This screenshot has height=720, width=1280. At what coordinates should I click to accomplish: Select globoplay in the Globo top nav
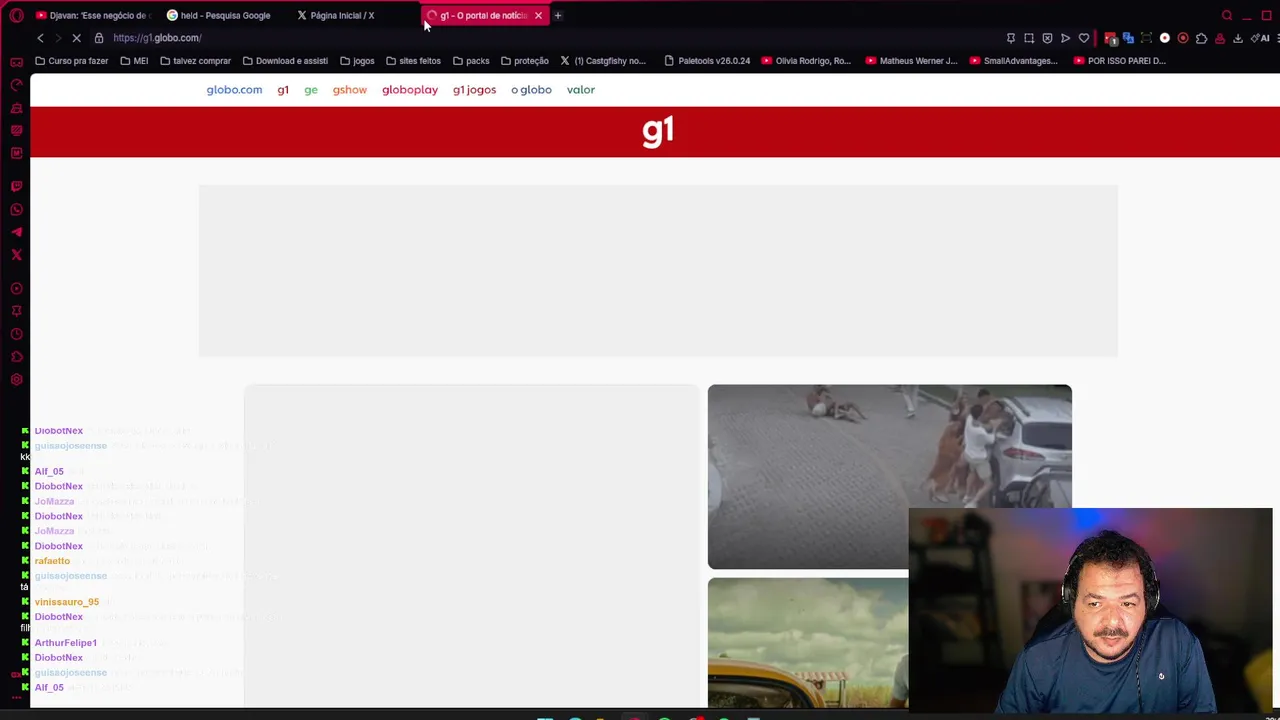(410, 90)
